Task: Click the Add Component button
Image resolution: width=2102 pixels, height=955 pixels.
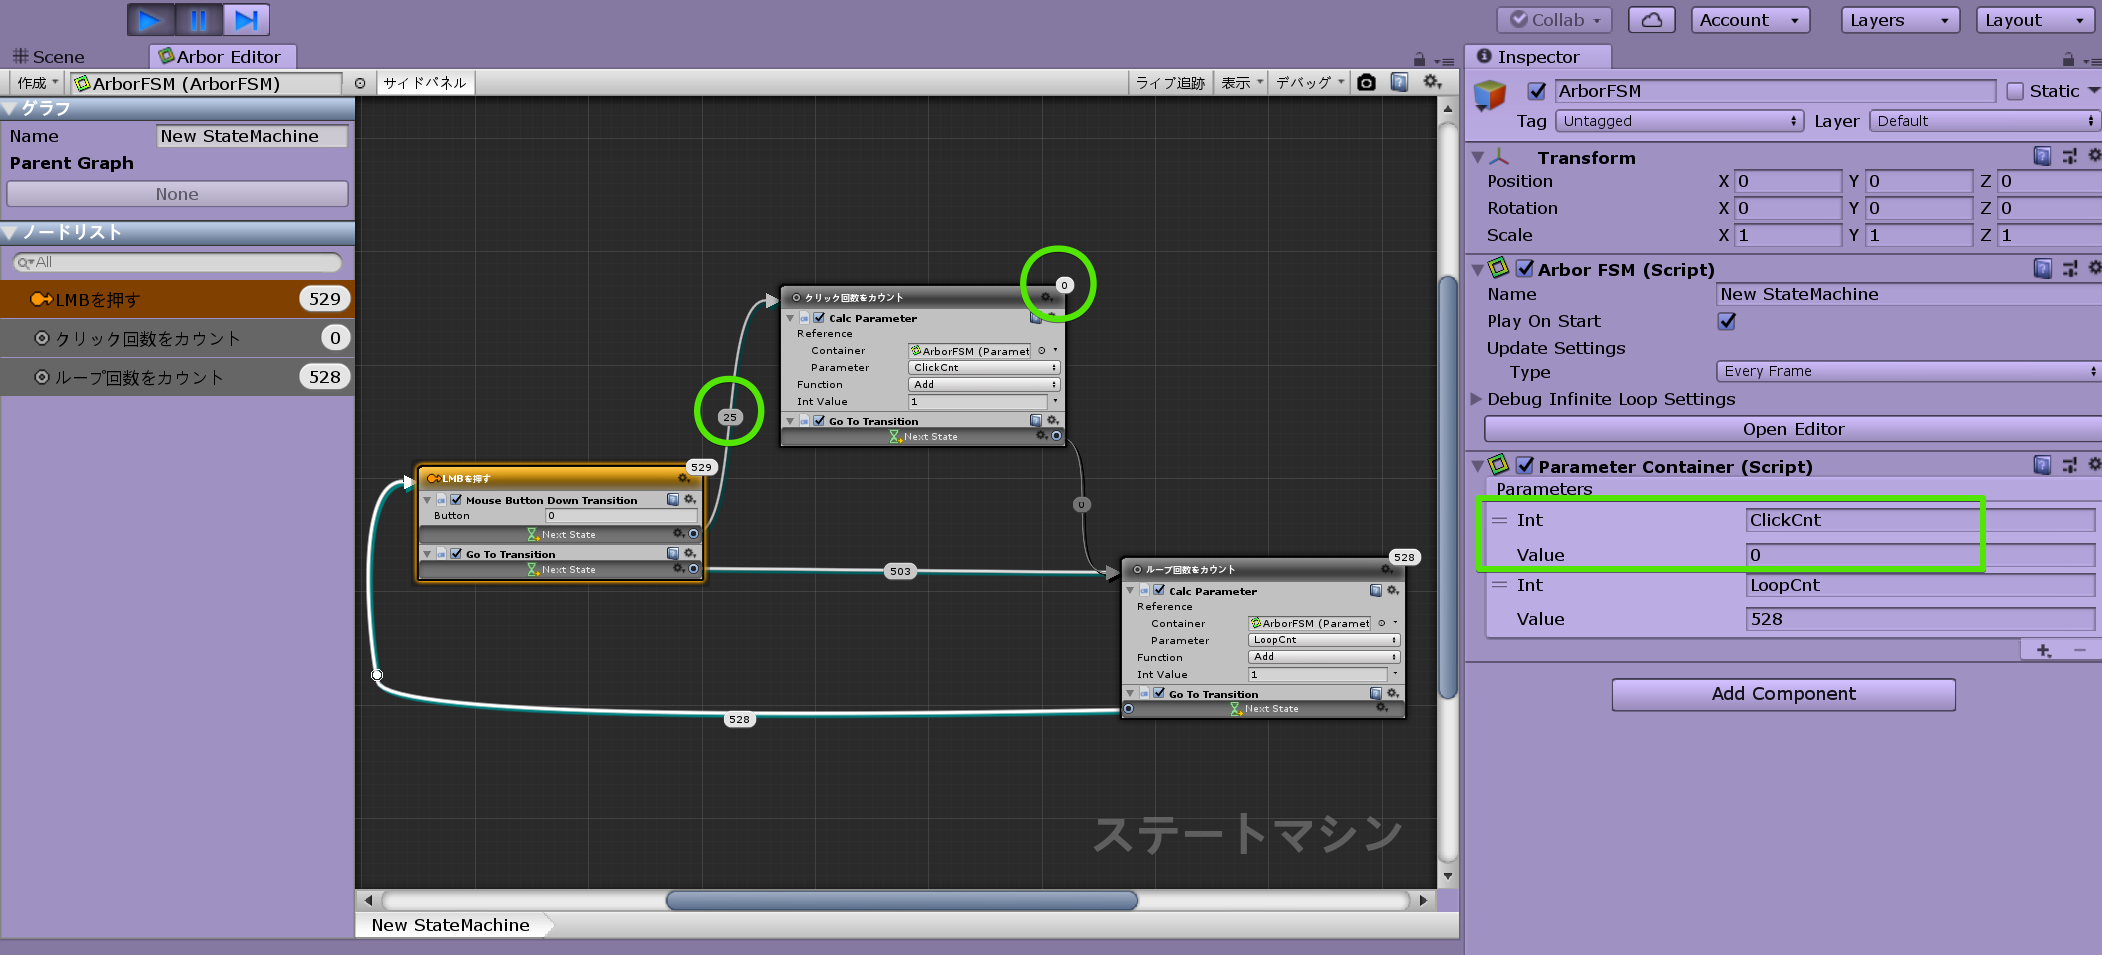Action: pos(1783,694)
